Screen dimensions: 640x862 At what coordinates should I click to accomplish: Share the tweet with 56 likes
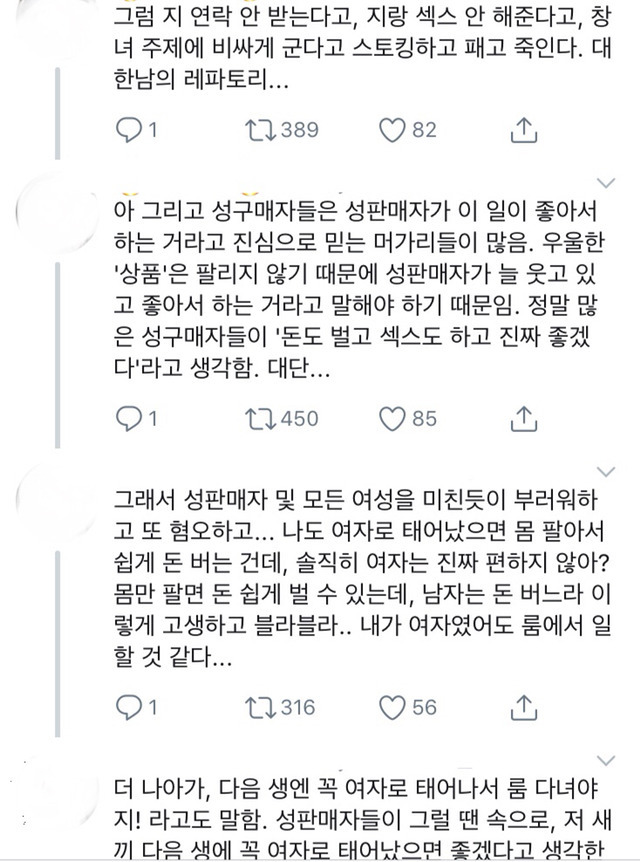coord(521,707)
